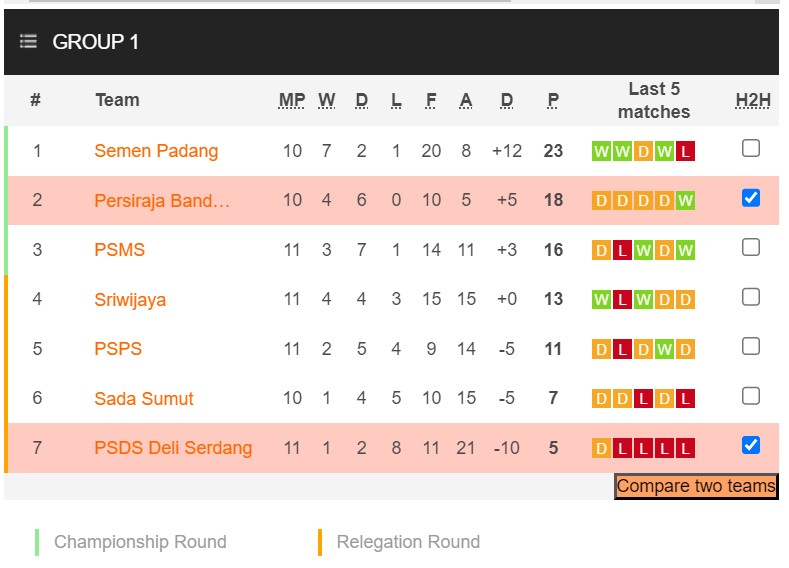Uncheck the H2H checkbox for Persiraja
The width and height of the screenshot is (789, 568).
[x=751, y=198]
